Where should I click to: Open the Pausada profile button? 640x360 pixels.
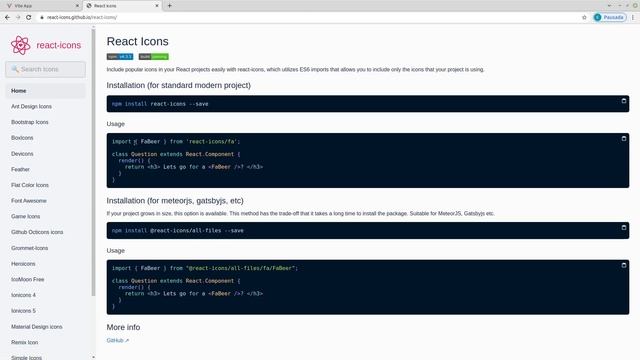point(609,17)
